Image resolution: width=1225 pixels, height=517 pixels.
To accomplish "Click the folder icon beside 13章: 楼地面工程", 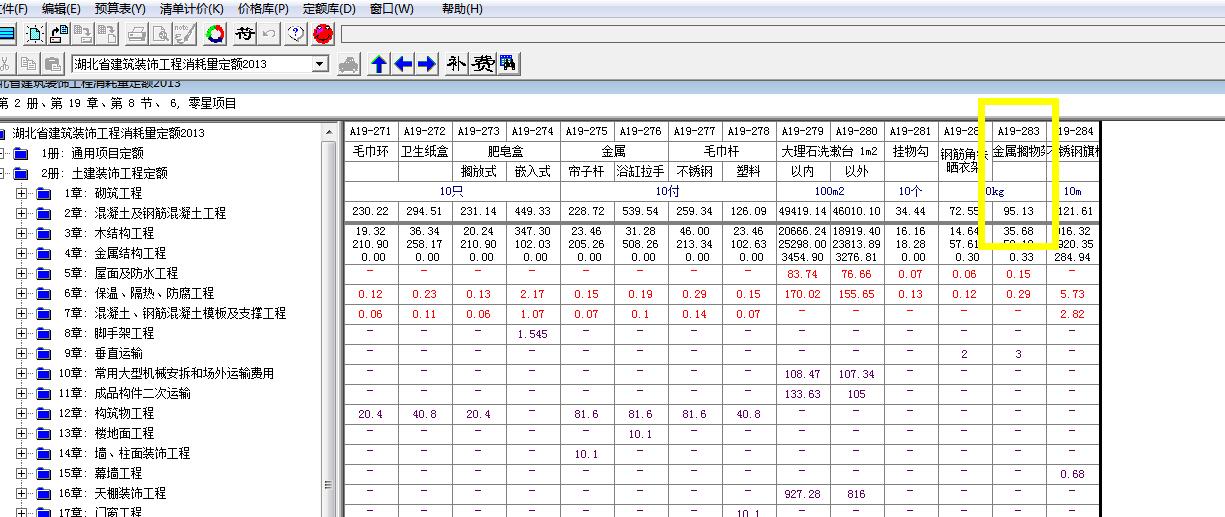I will point(43,433).
